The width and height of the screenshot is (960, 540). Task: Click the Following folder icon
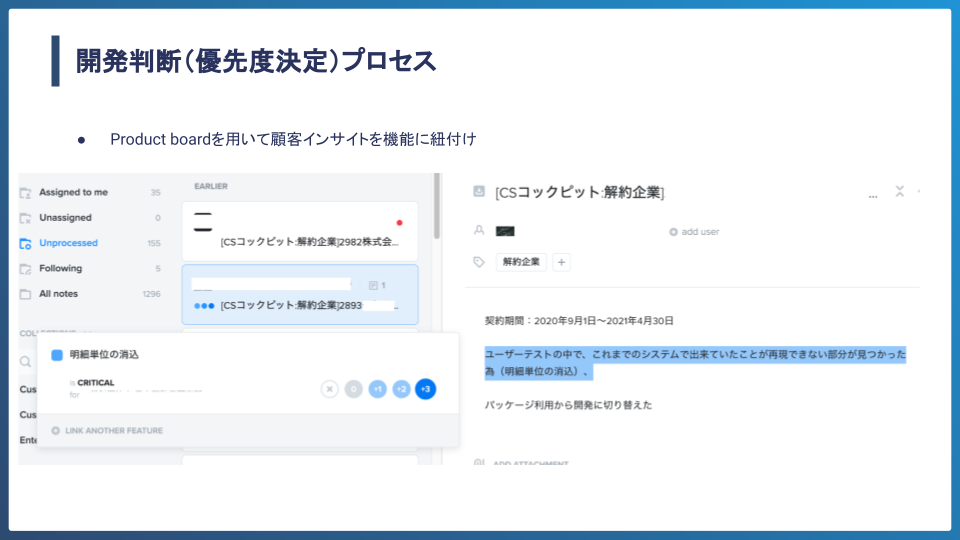click(25, 269)
